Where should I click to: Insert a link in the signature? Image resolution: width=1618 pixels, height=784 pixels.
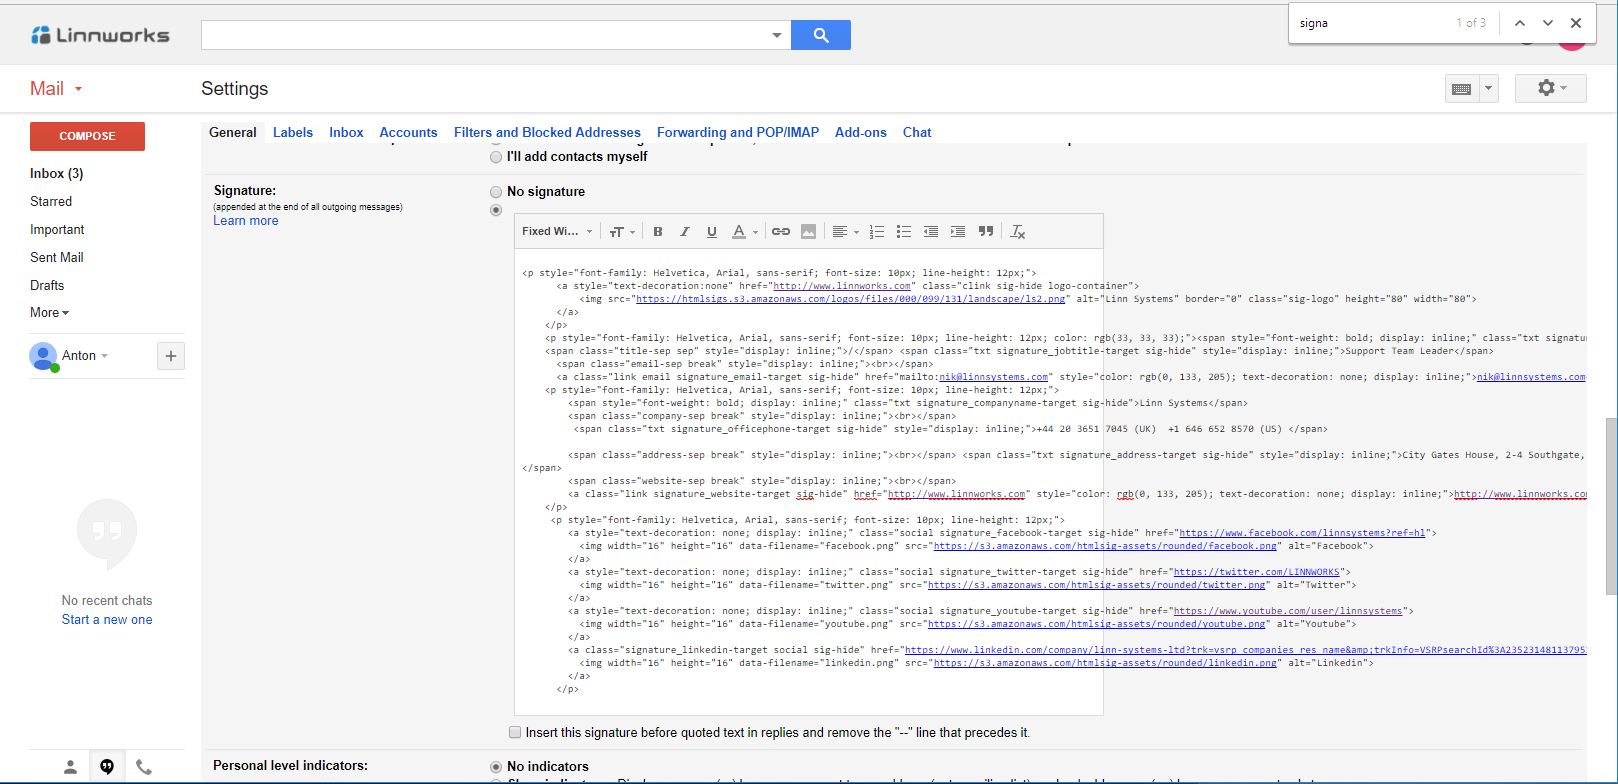tap(781, 231)
